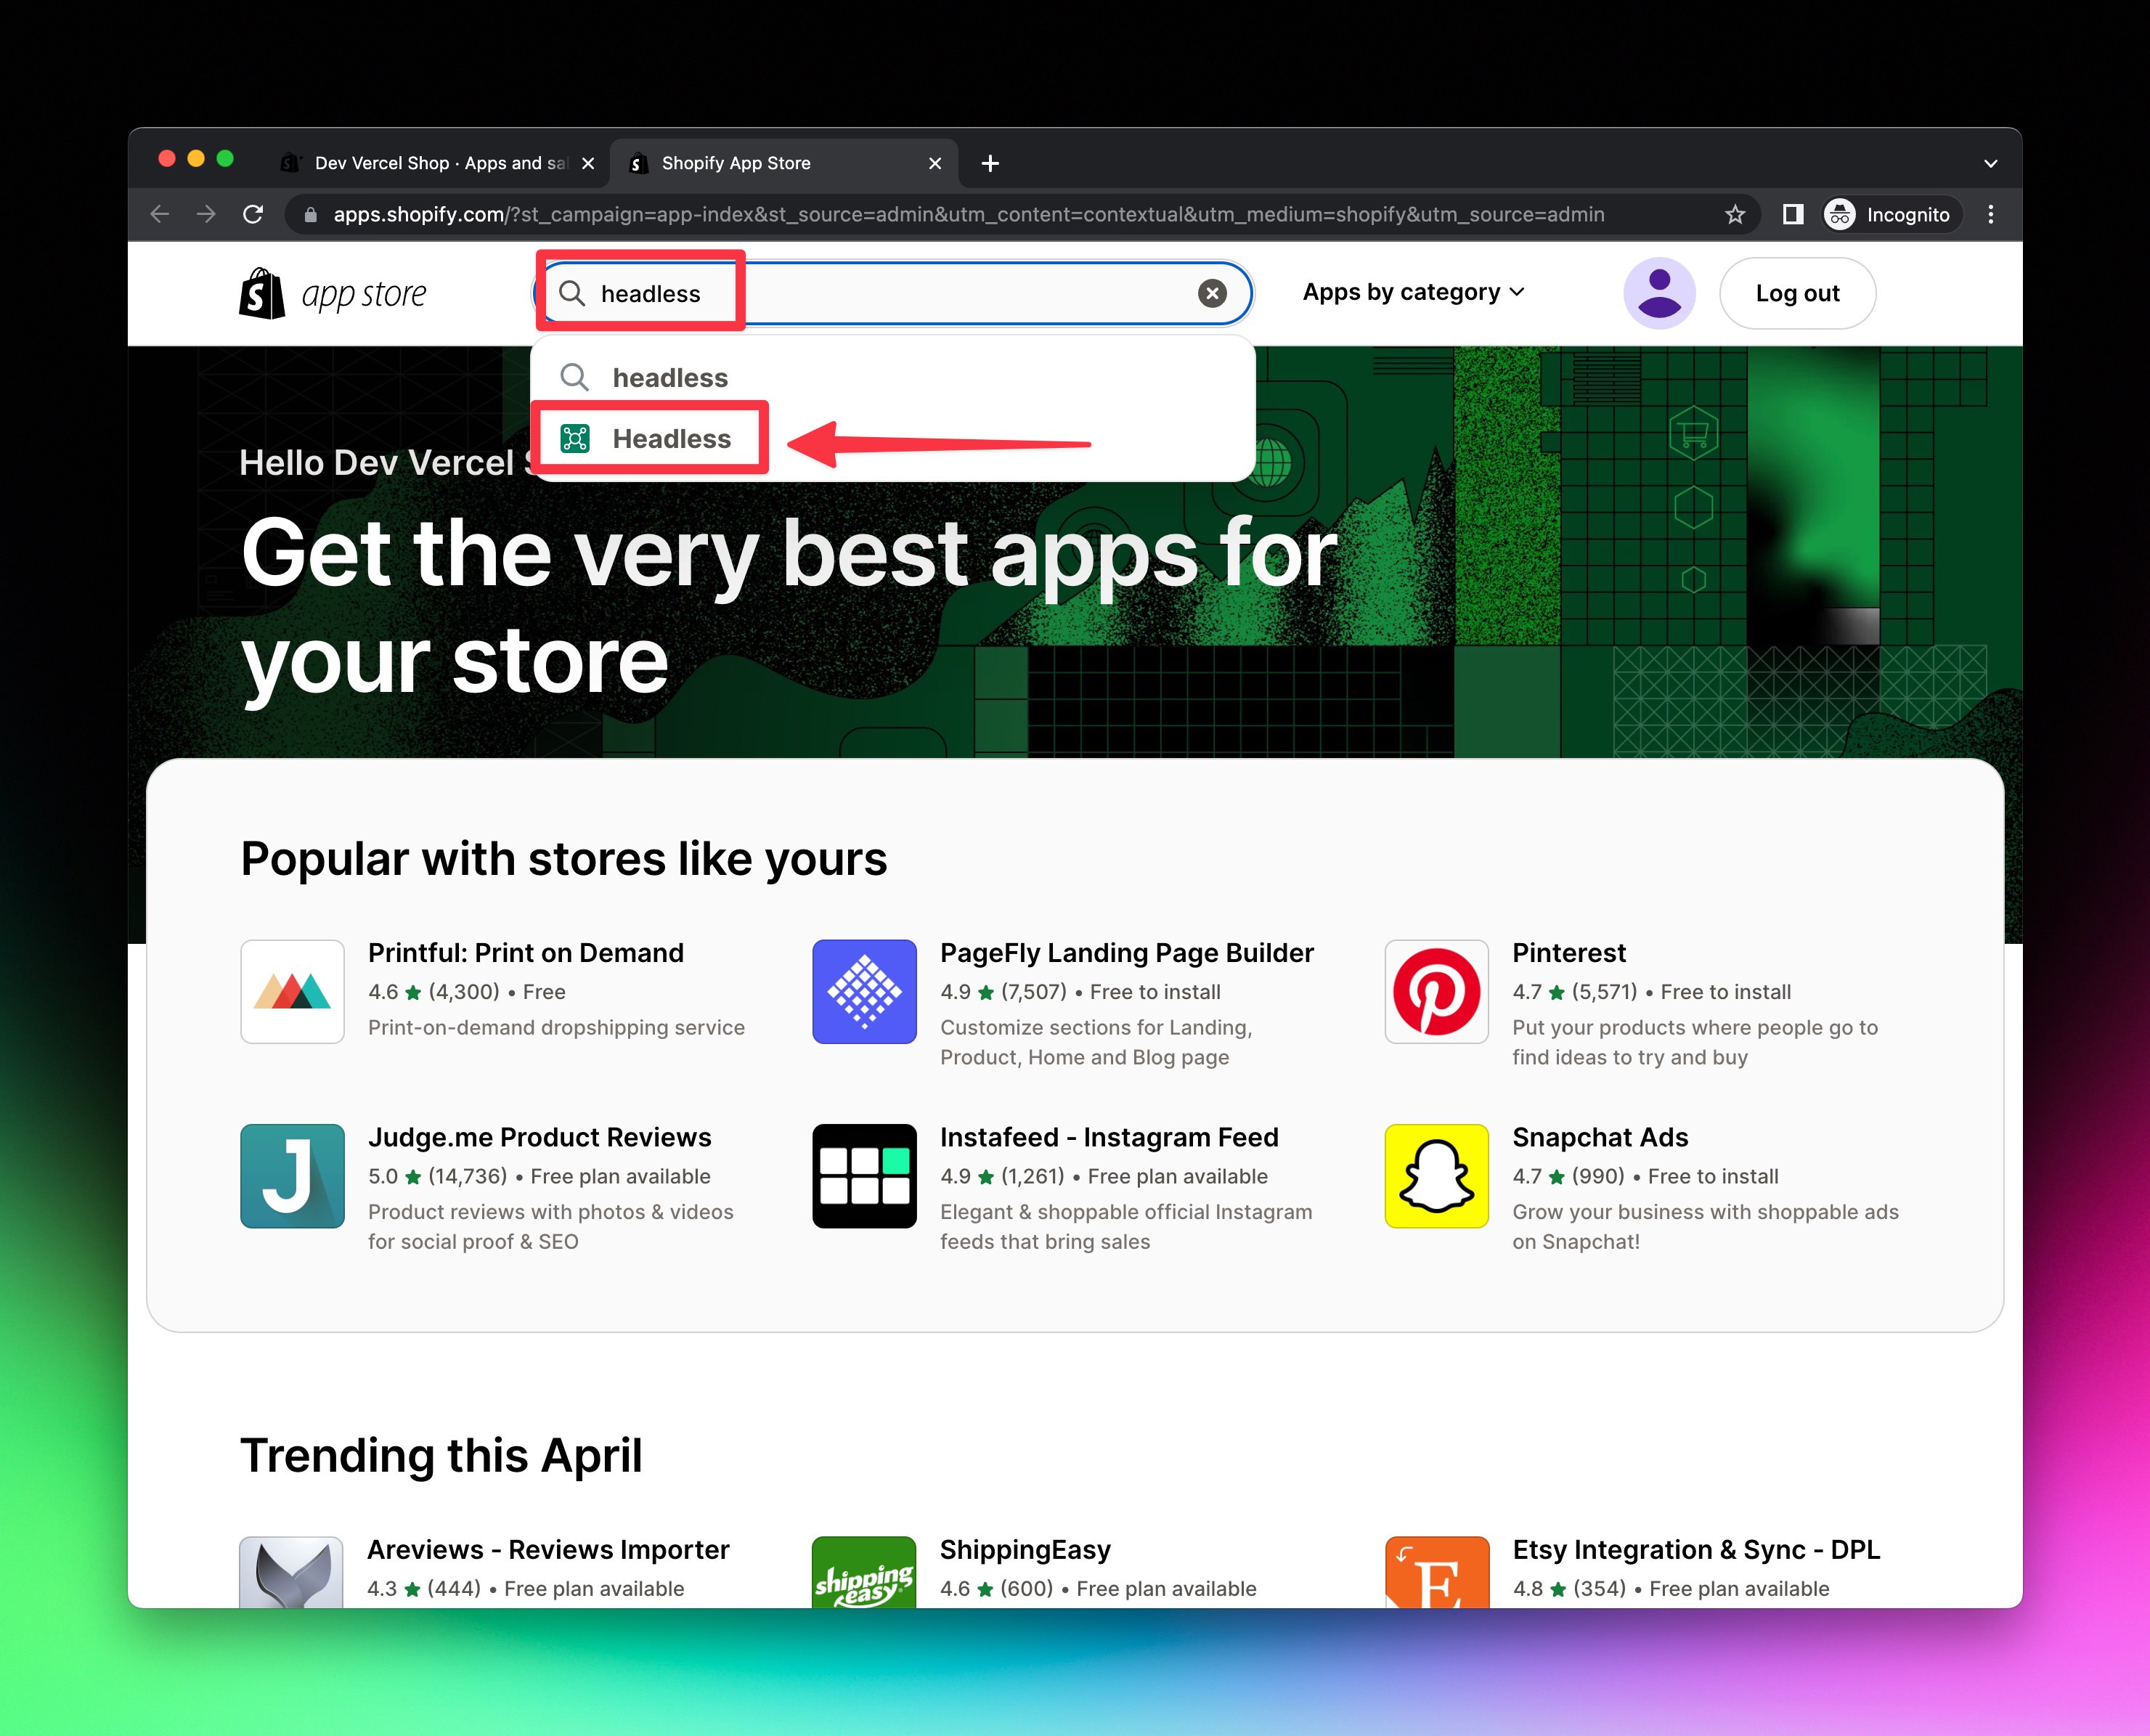The image size is (2150, 1736).
Task: Close the Shopify App Store tab
Action: [x=935, y=163]
